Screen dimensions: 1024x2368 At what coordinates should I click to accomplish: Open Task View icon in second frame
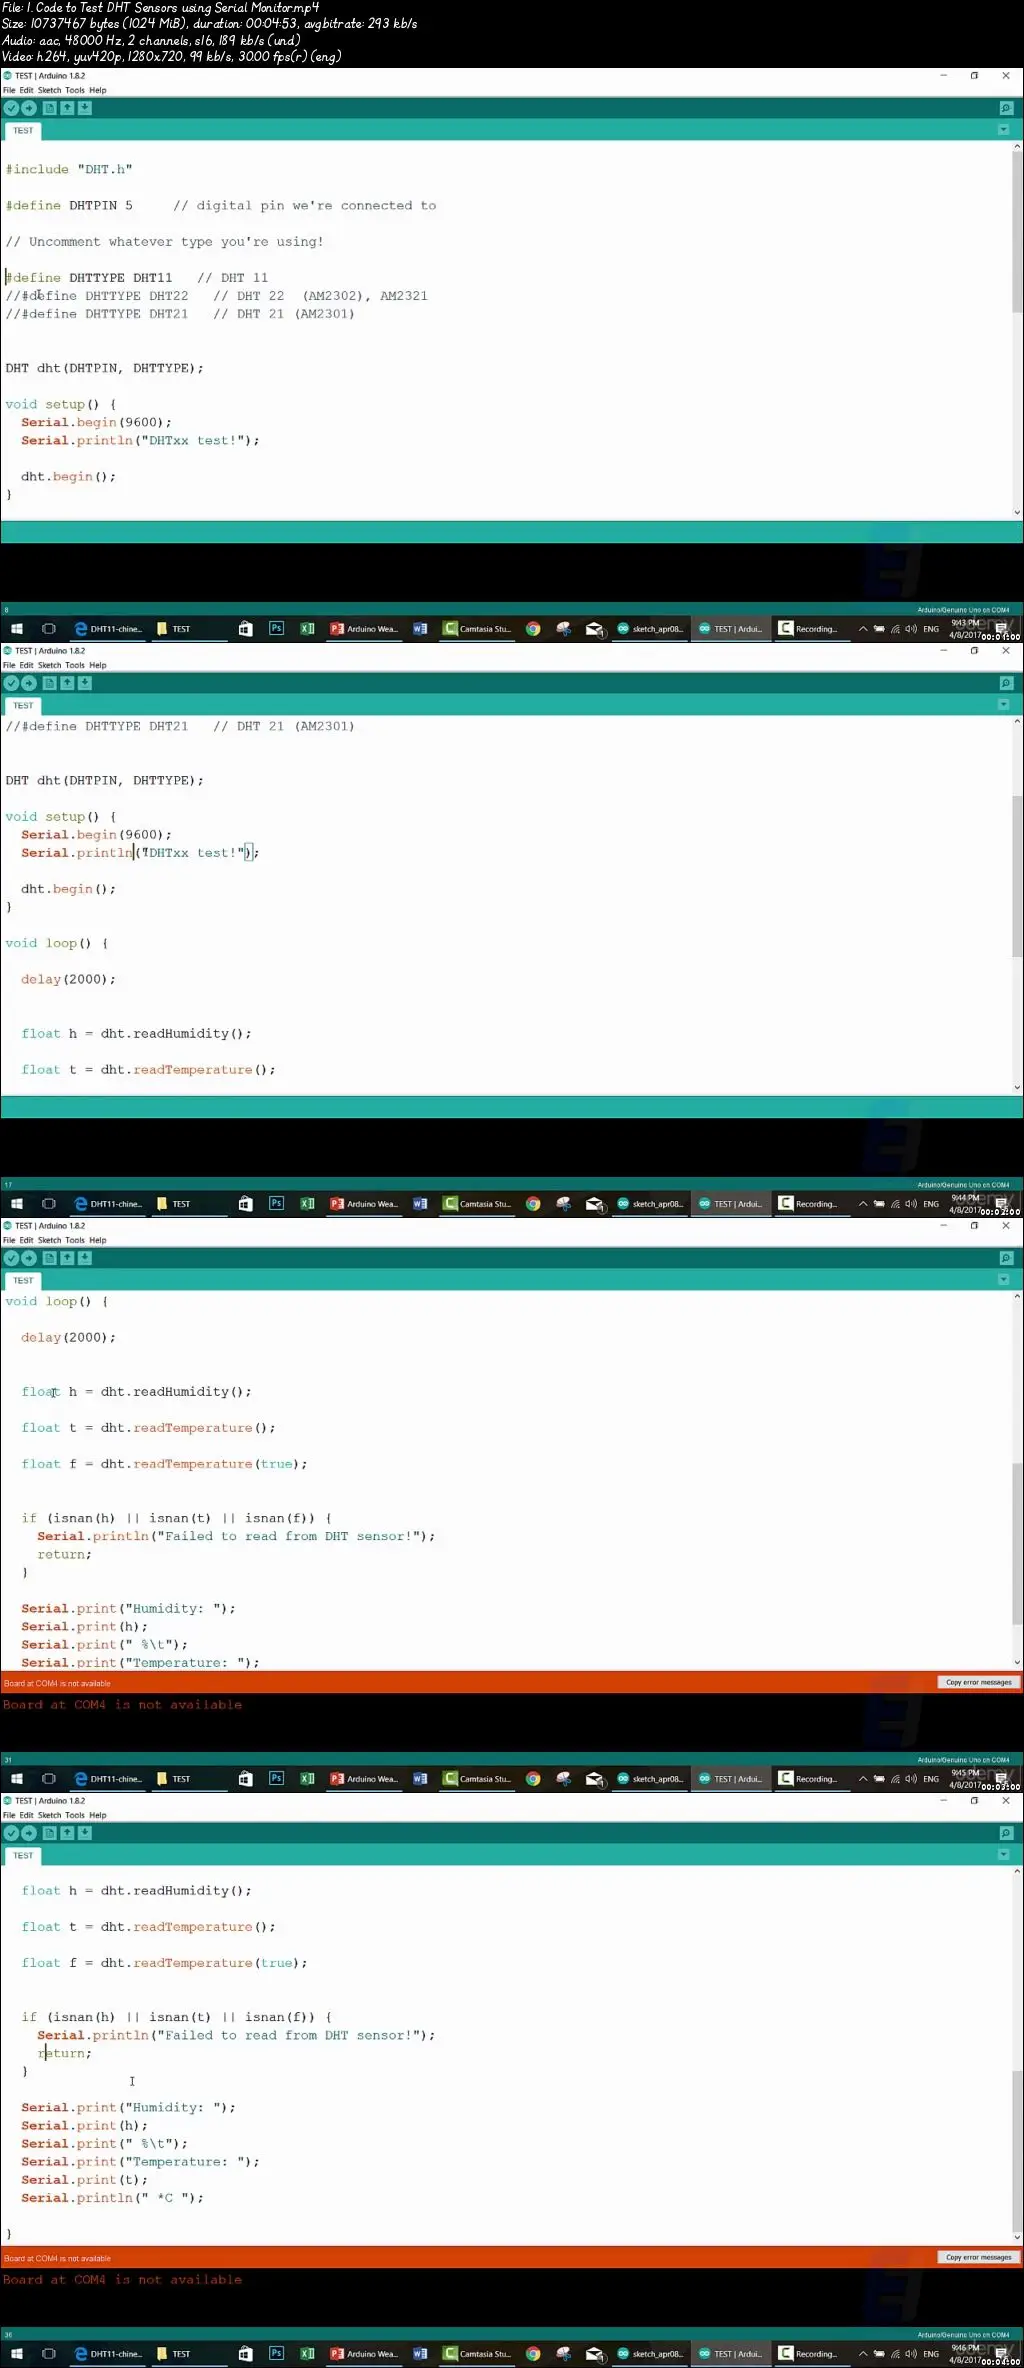point(48,1204)
